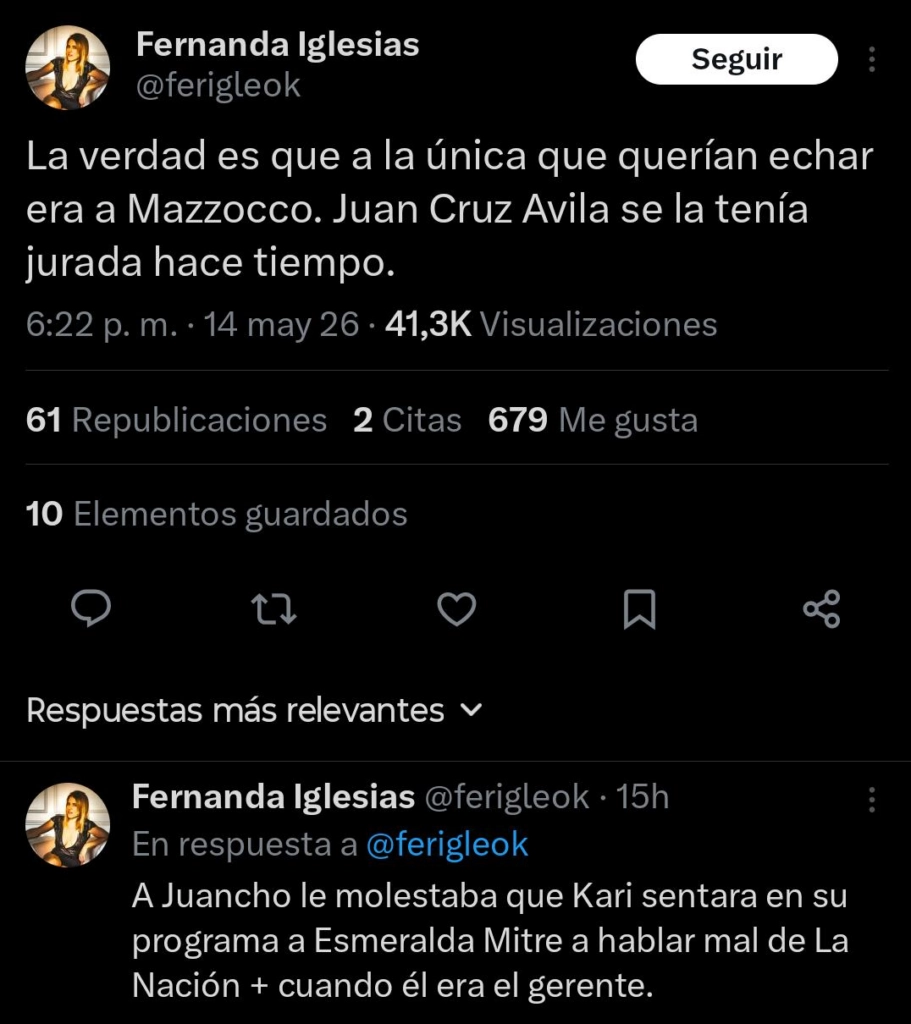
Task: Bookmark this tweet with the bookmark icon
Action: click(639, 609)
